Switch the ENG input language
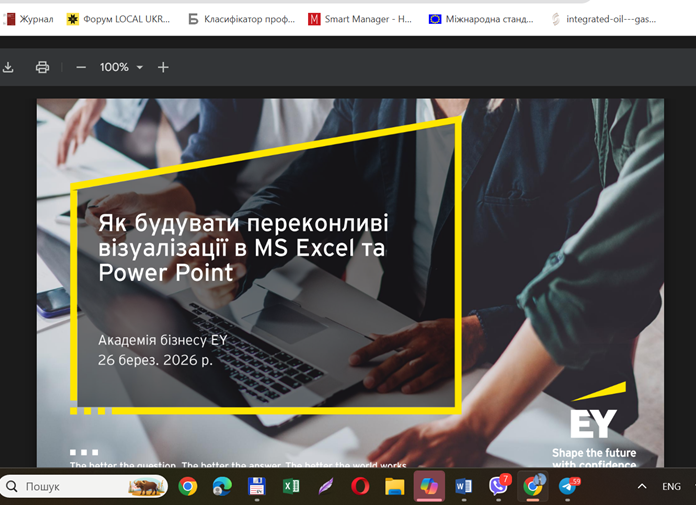This screenshot has width=696, height=505. pyautogui.click(x=671, y=486)
